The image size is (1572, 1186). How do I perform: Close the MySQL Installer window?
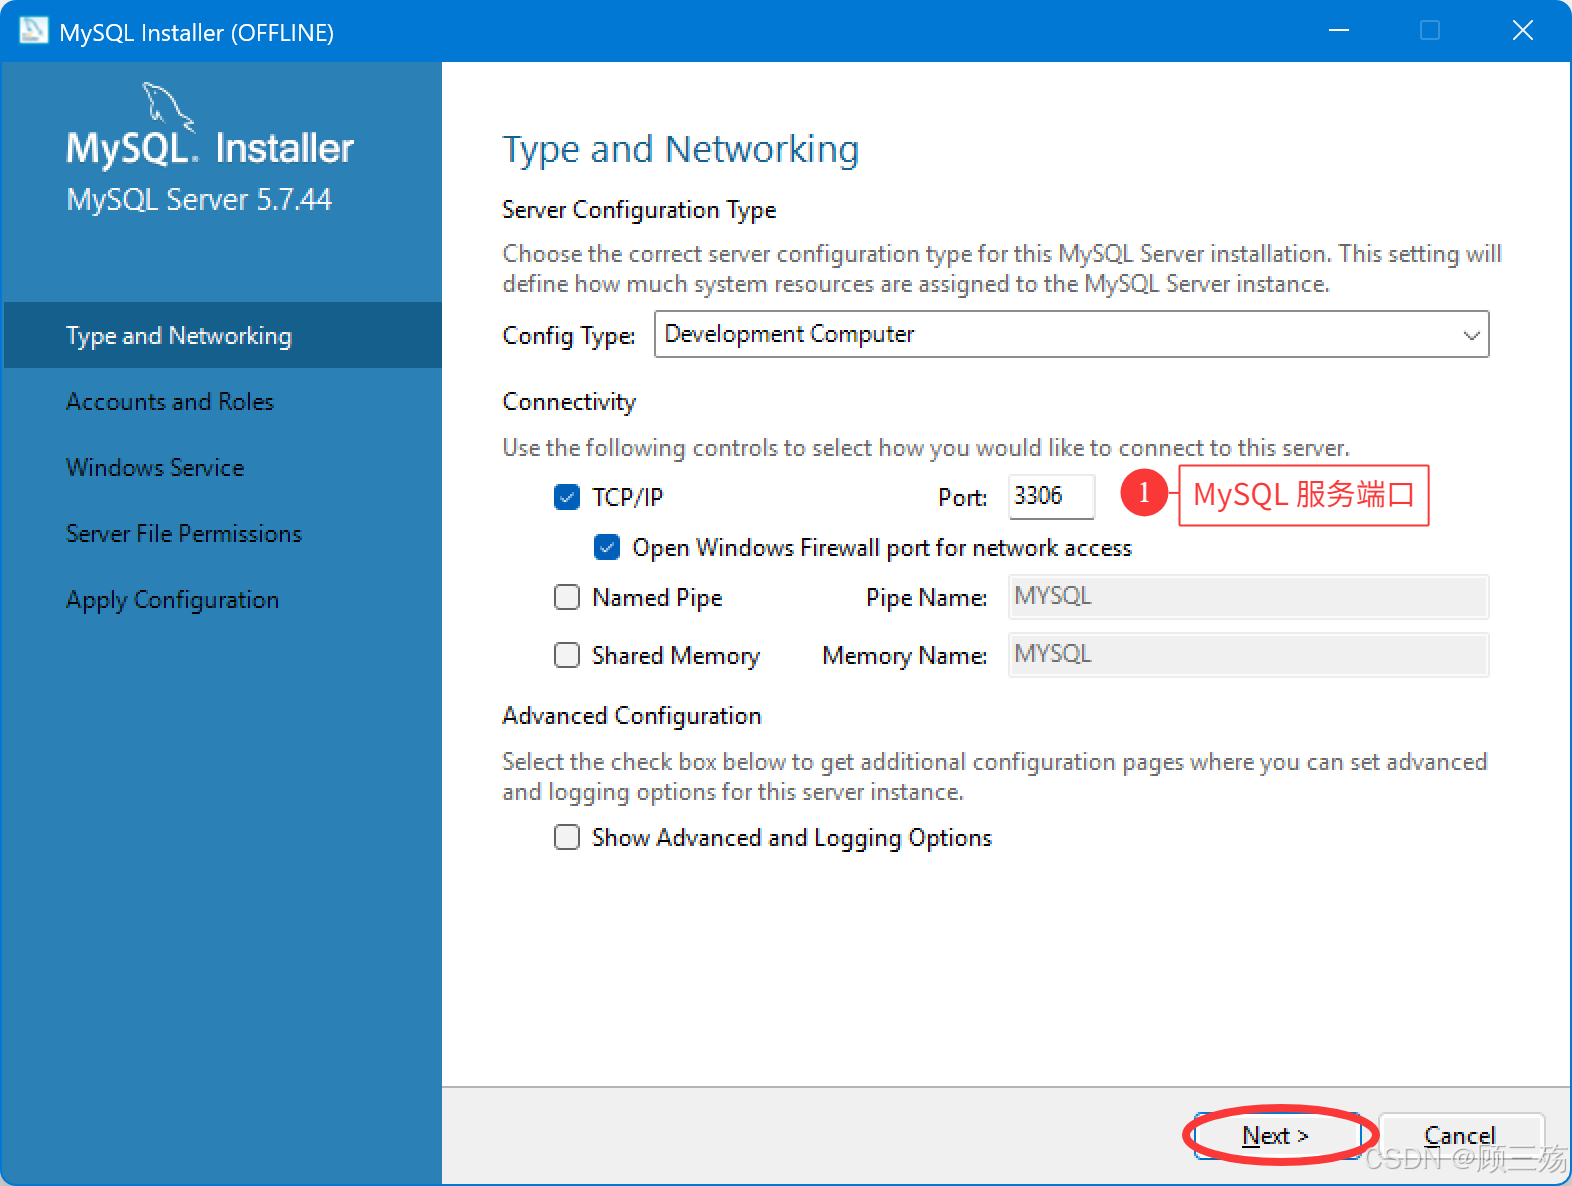tap(1523, 31)
